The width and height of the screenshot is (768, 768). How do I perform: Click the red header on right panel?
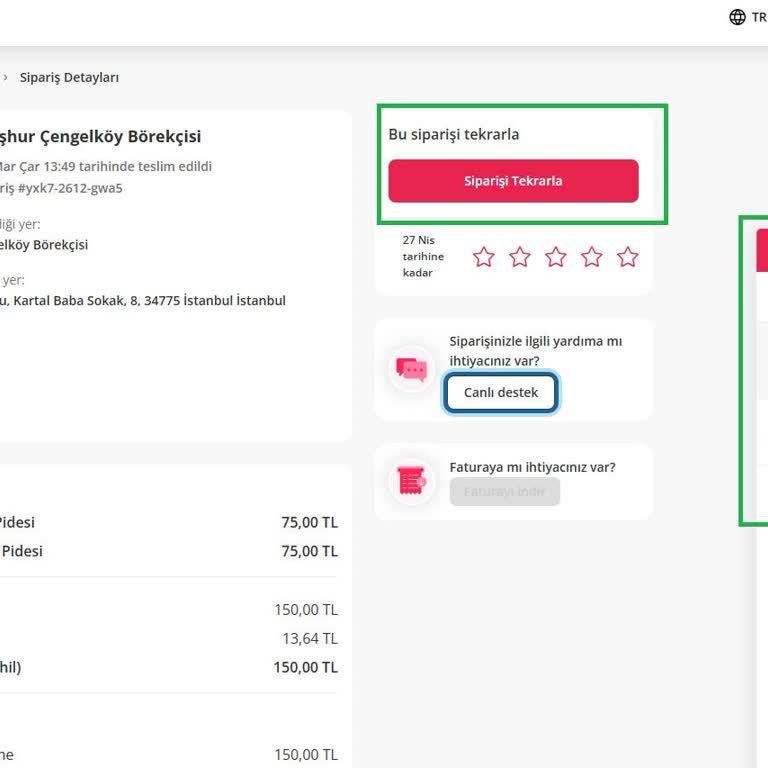click(x=761, y=250)
